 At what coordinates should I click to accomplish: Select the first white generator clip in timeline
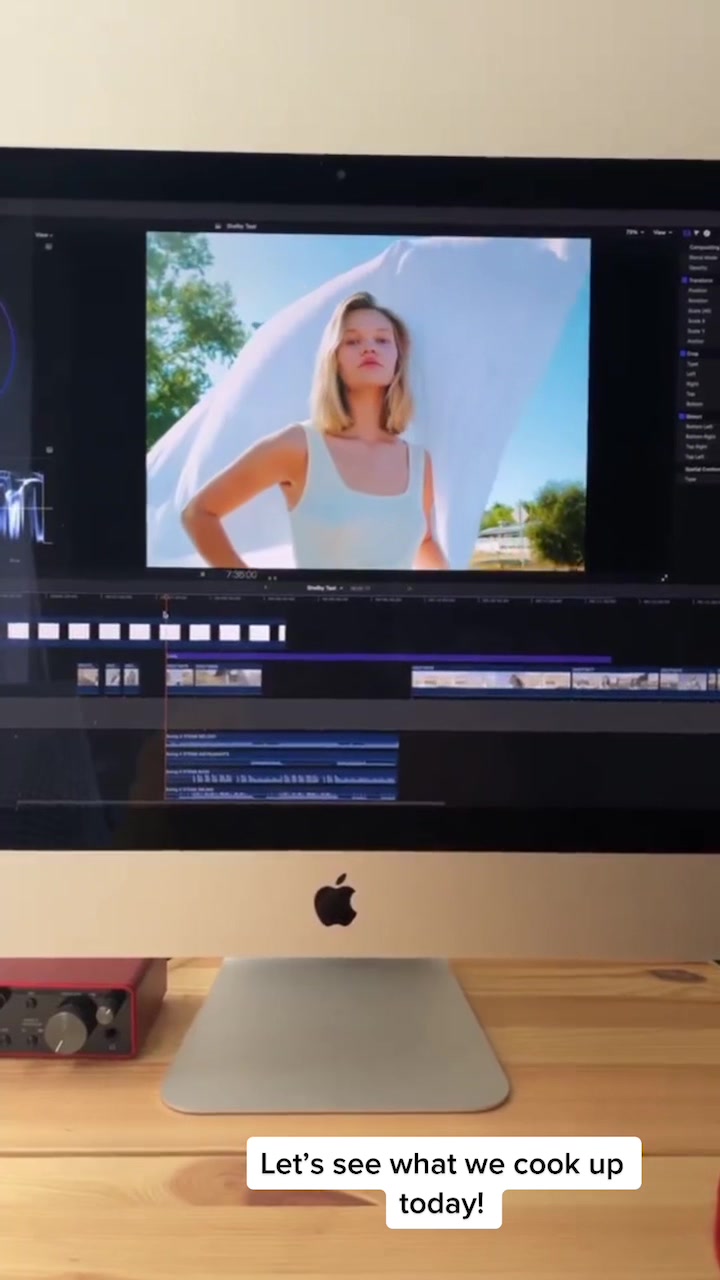(18, 631)
